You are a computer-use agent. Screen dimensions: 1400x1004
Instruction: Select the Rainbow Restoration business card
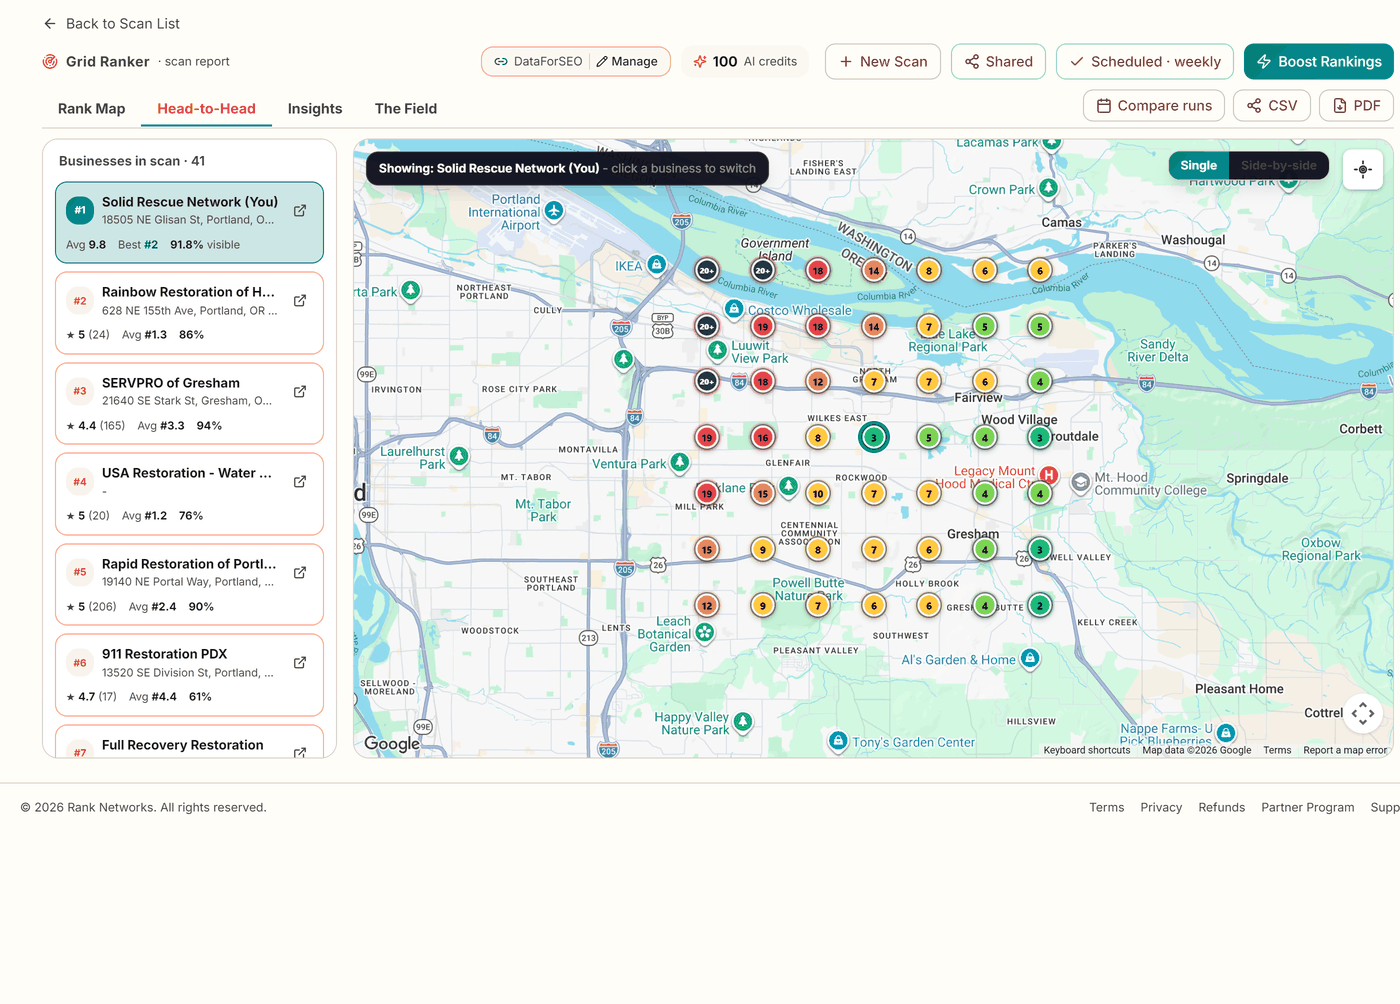click(x=189, y=313)
